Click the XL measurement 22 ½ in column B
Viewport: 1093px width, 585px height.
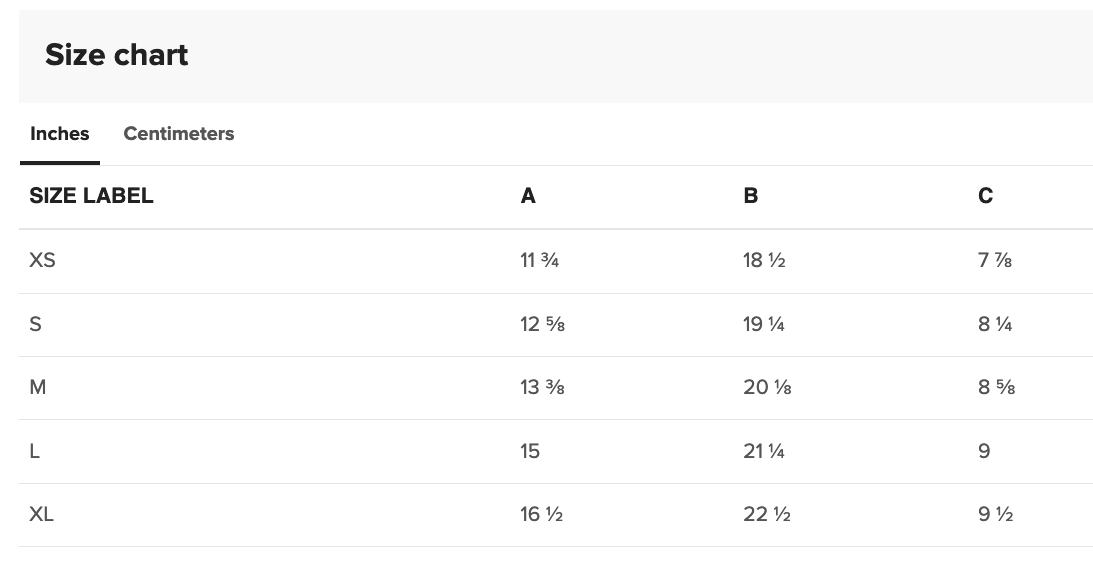point(767,514)
